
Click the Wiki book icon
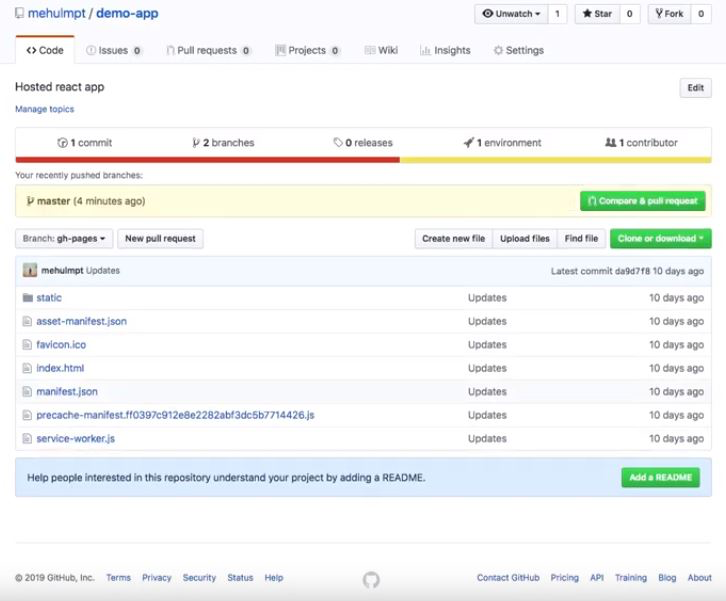(x=370, y=50)
